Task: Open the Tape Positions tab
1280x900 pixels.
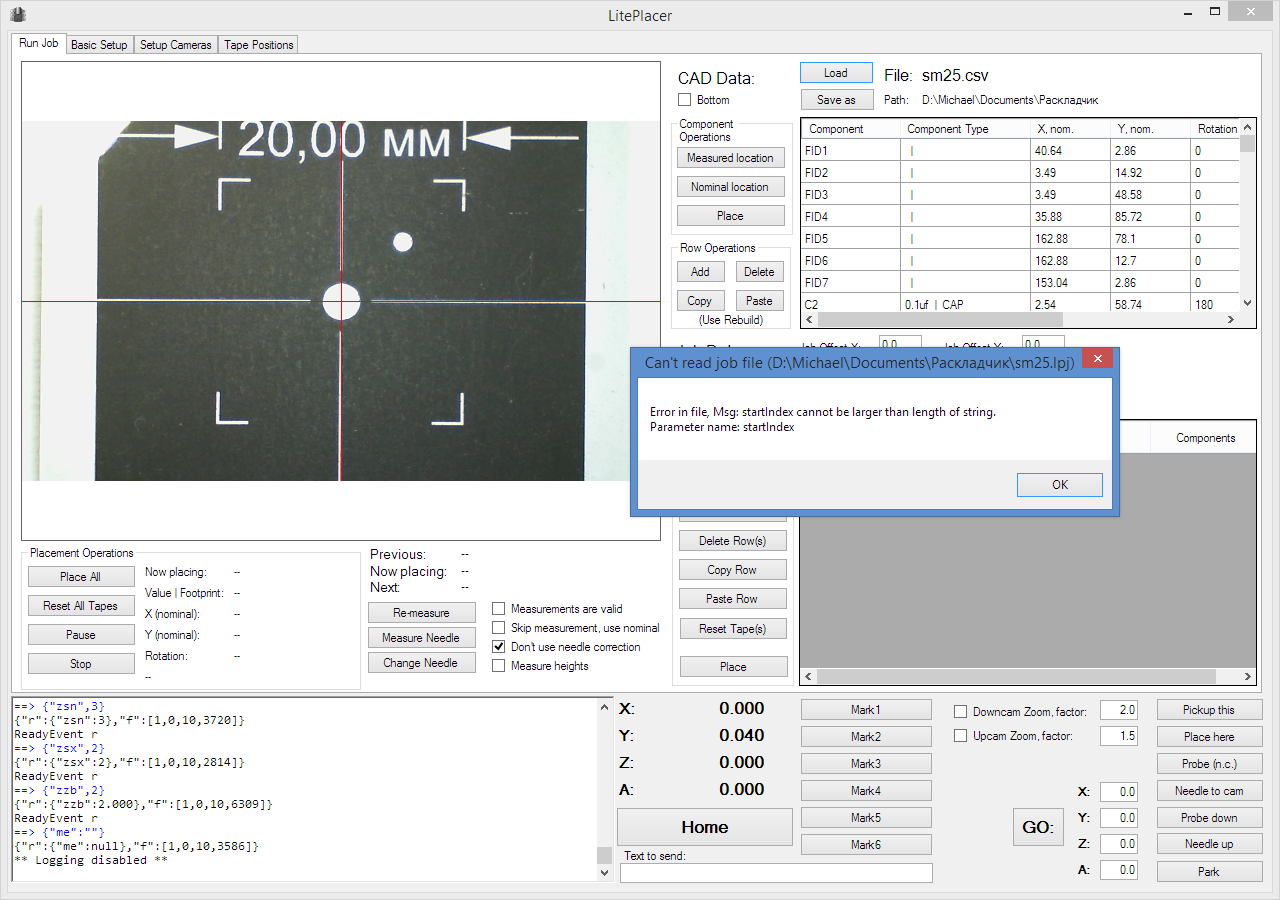Action: (259, 45)
